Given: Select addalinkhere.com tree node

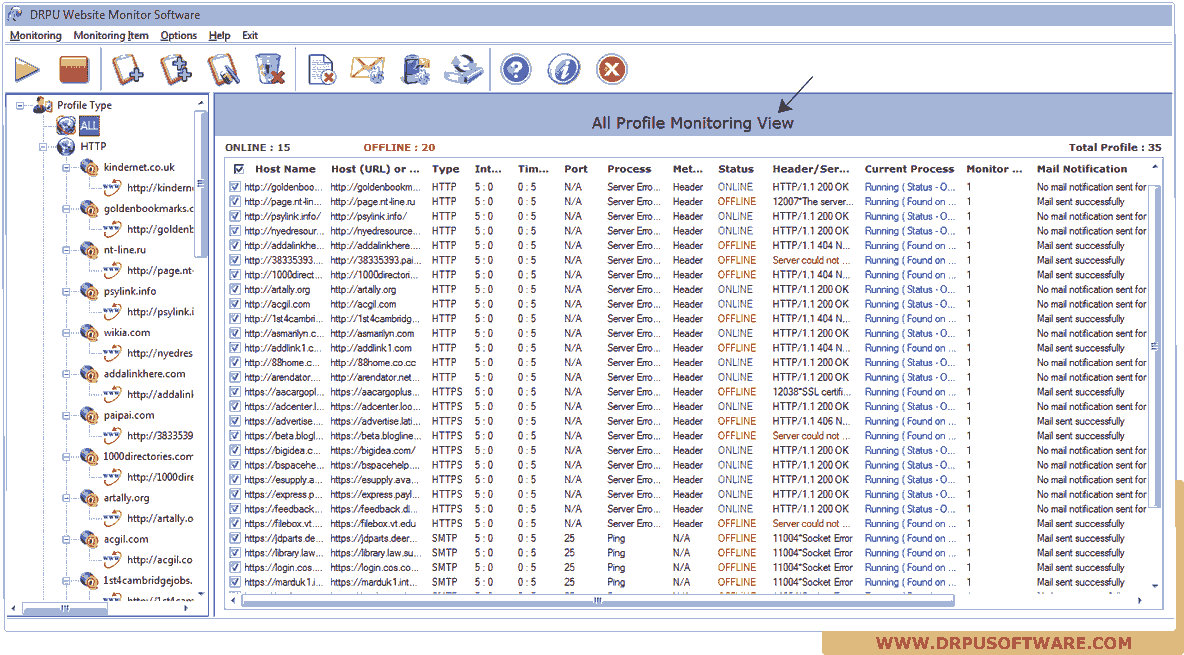Looking at the screenshot, I should 144,374.
